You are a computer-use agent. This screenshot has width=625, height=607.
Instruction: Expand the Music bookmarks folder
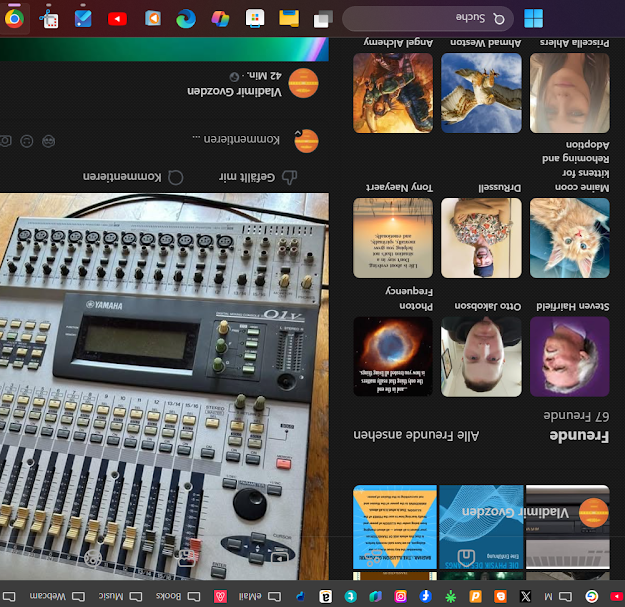(120, 596)
